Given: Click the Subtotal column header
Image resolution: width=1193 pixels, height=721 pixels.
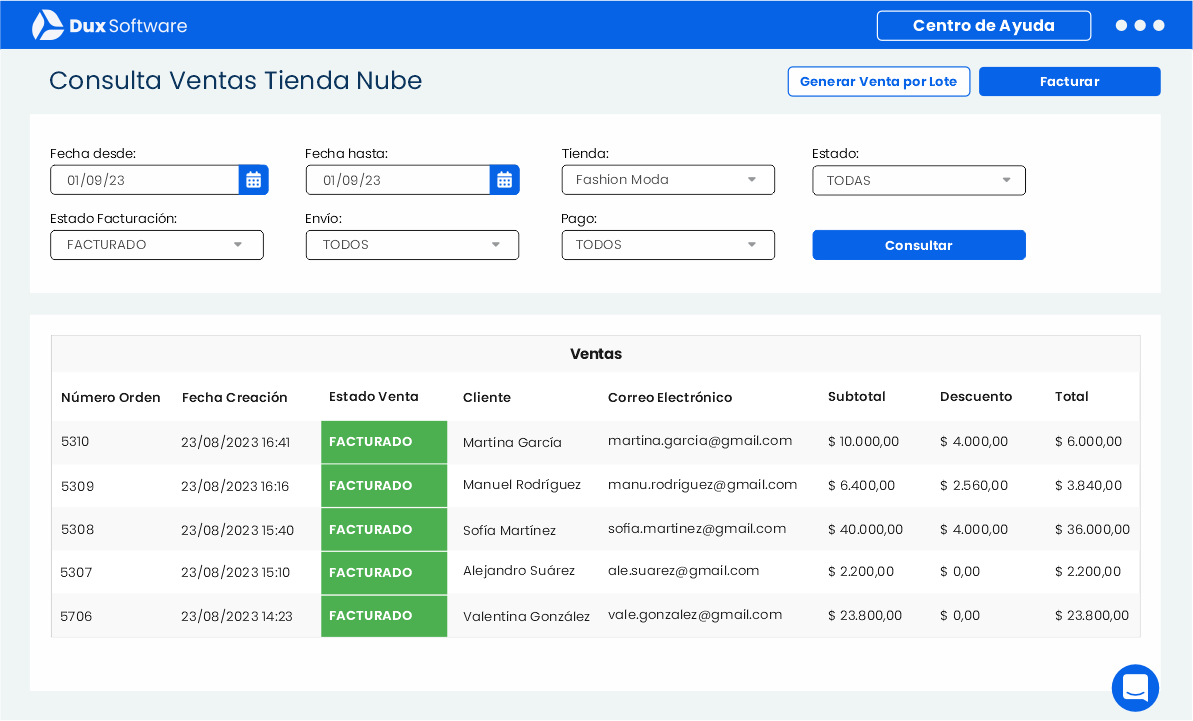Looking at the screenshot, I should pos(857,396).
